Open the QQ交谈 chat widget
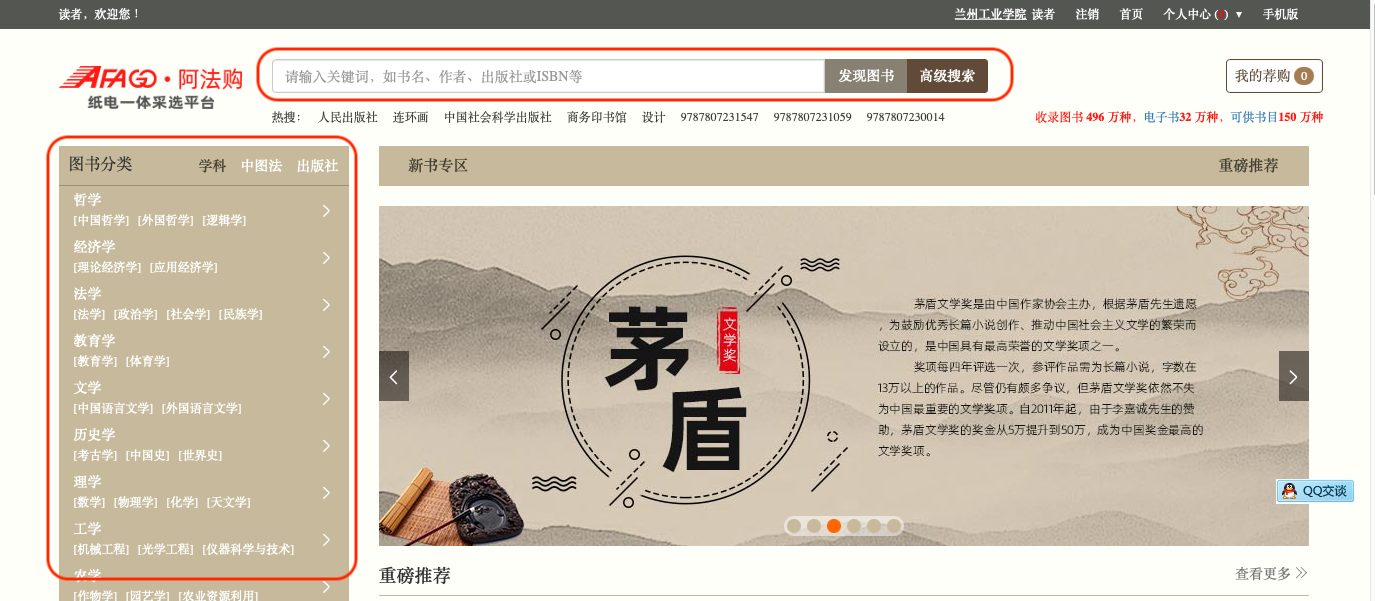This screenshot has width=1375, height=601. [x=1315, y=491]
